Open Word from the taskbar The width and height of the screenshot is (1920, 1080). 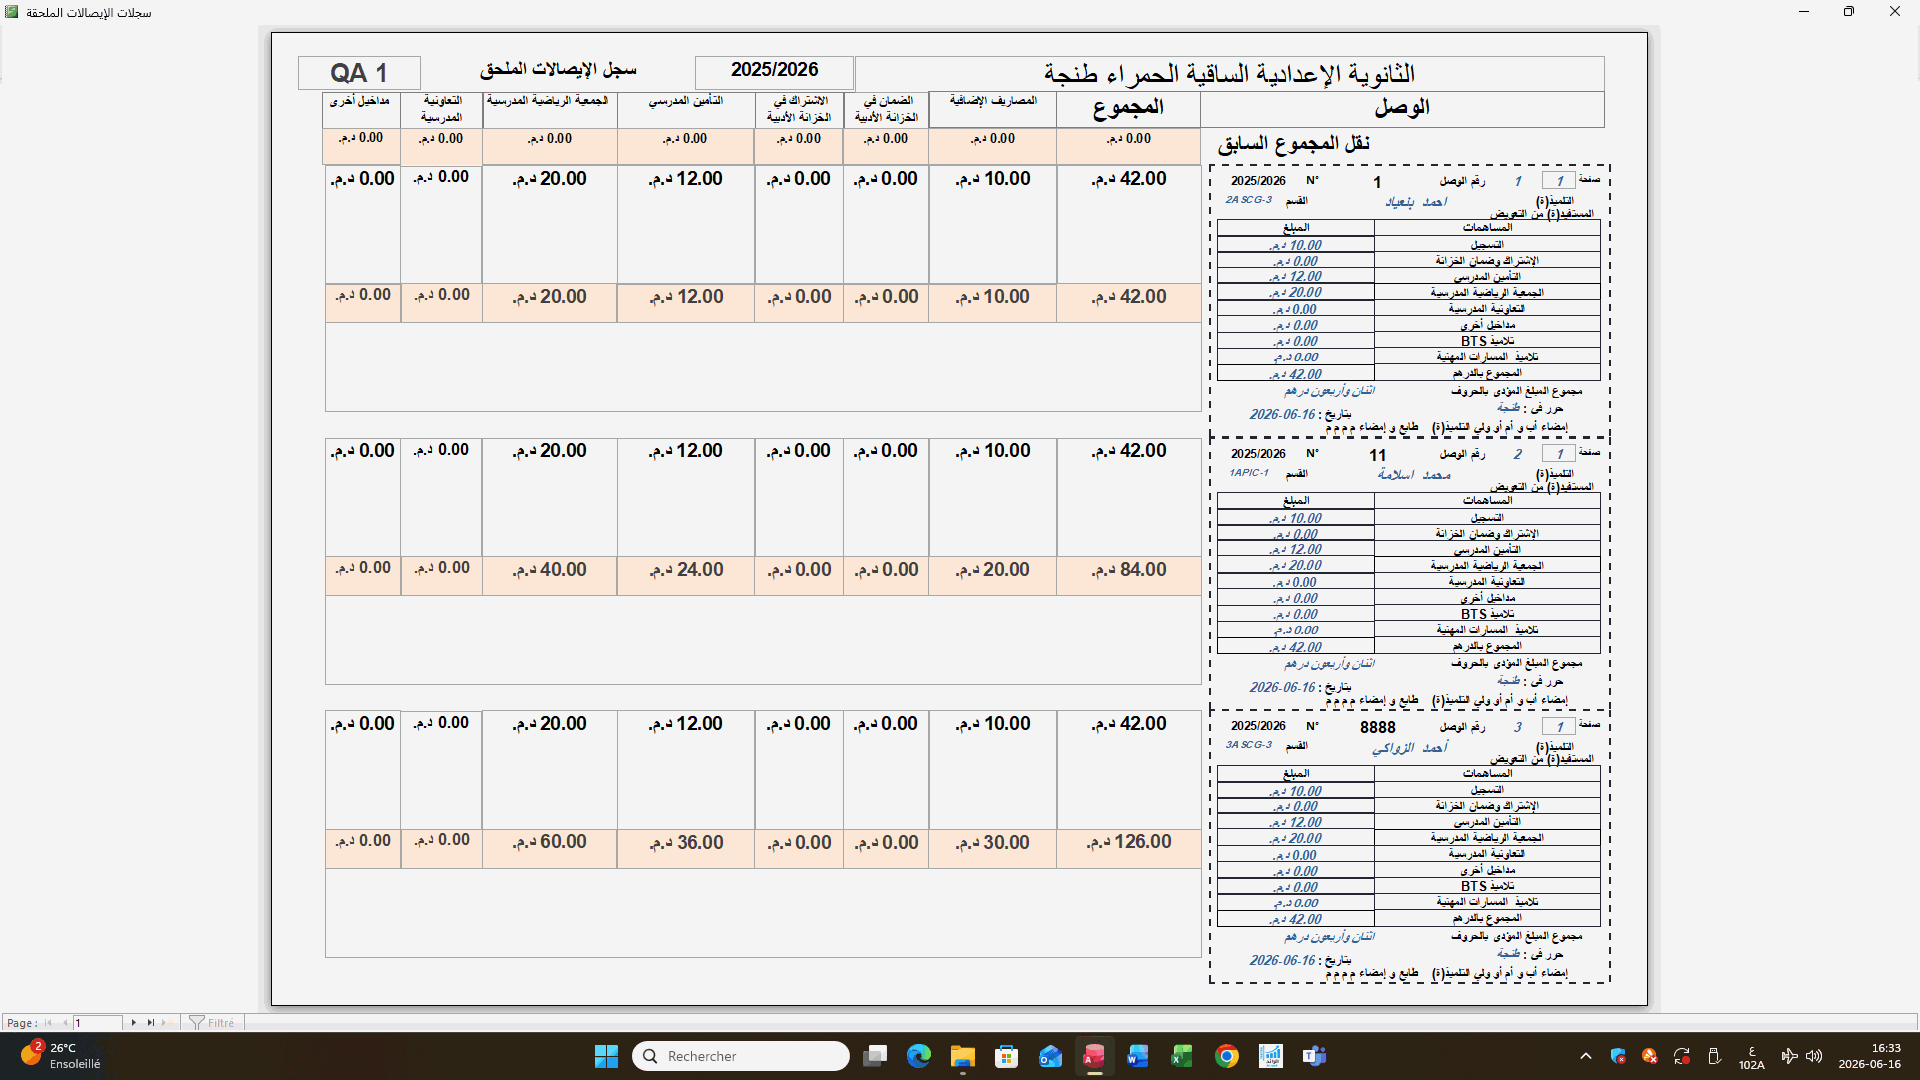1138,1056
